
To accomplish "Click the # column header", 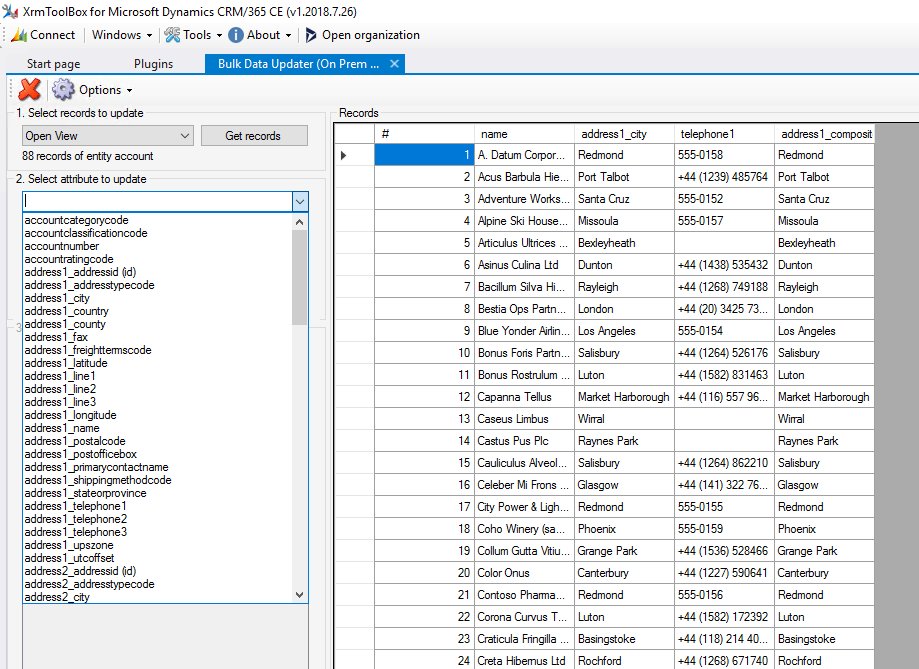I will [424, 134].
